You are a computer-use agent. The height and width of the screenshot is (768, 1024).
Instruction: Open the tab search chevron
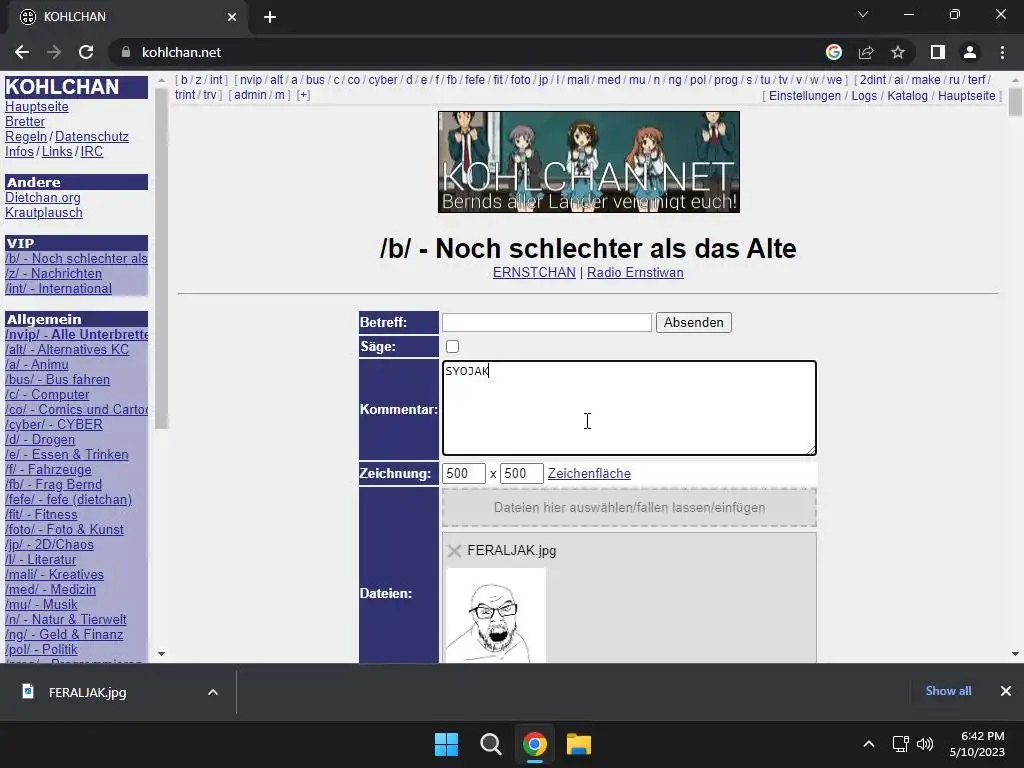pyautogui.click(x=863, y=14)
